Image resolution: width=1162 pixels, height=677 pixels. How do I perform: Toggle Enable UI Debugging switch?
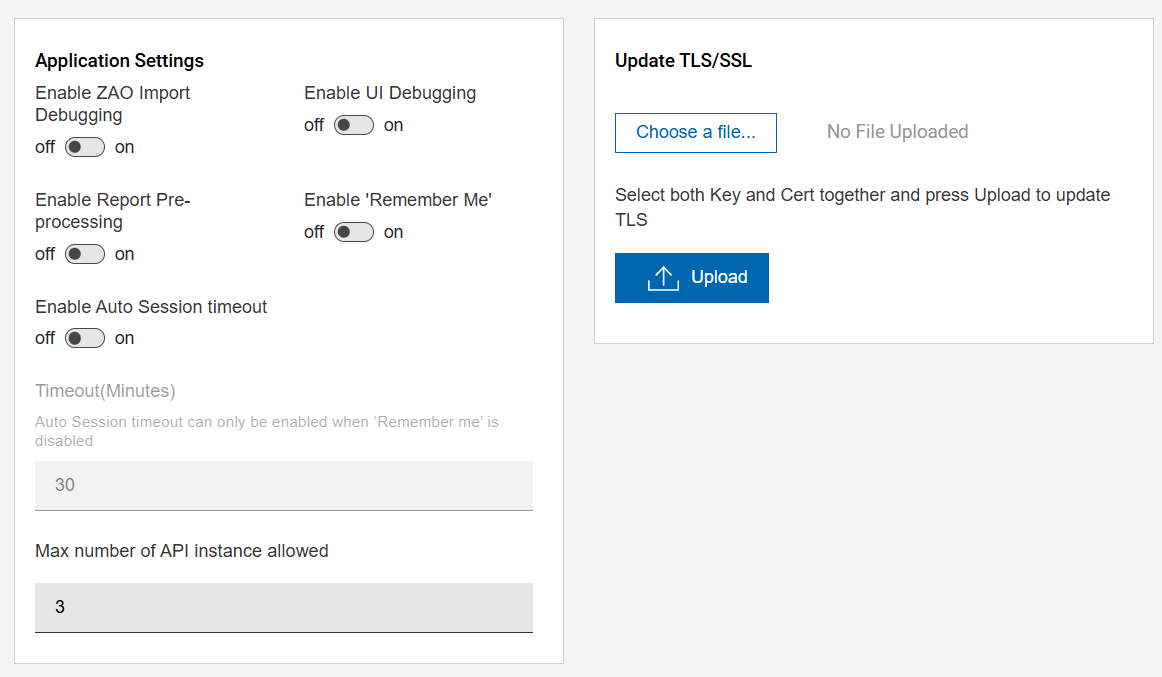(x=354, y=125)
